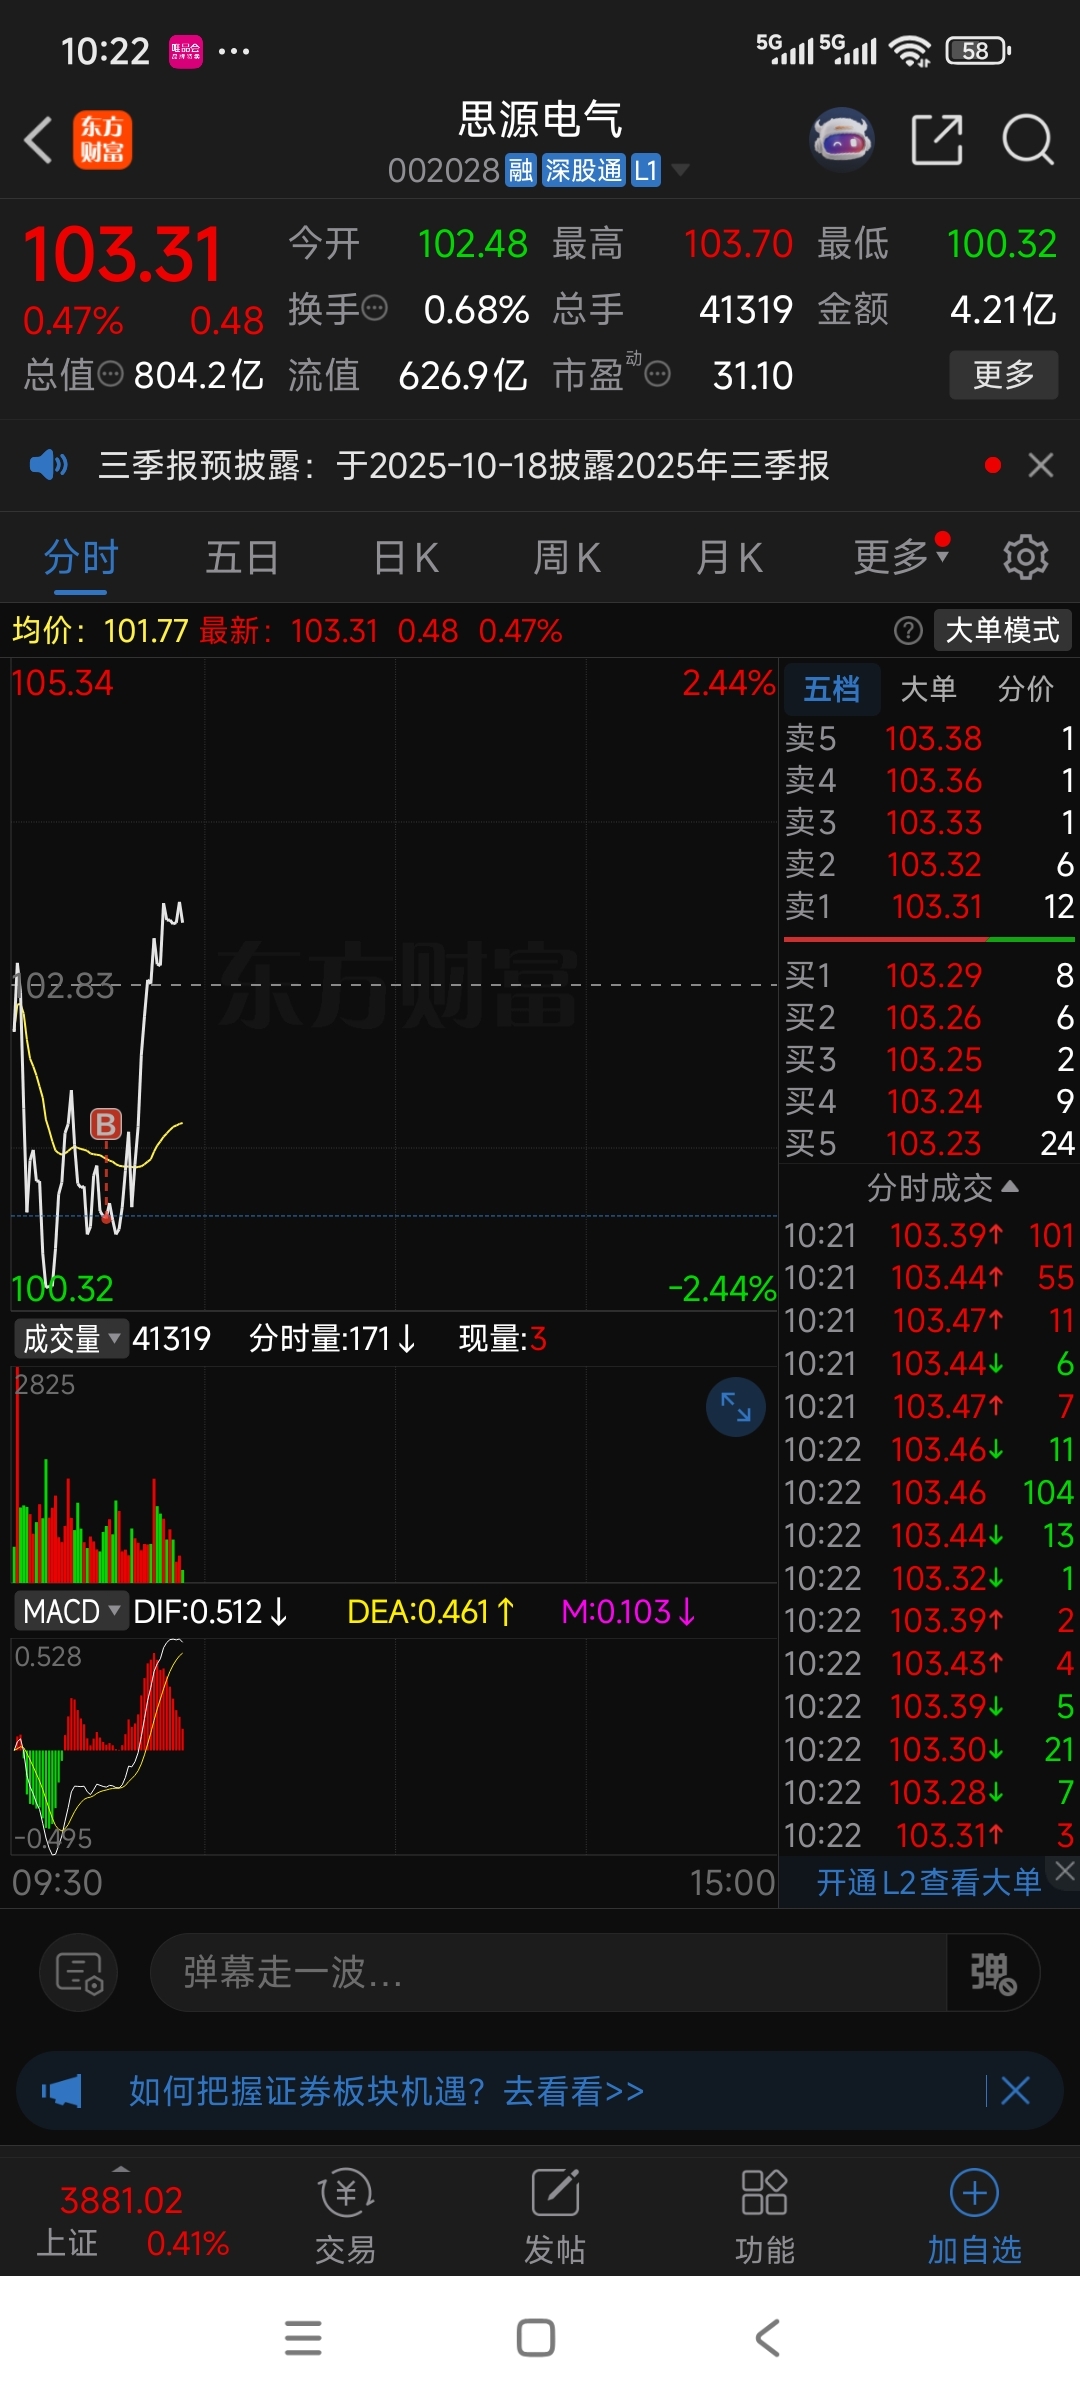Open the 发帖 post icon
The width and height of the screenshot is (1080, 2400).
point(555,2218)
